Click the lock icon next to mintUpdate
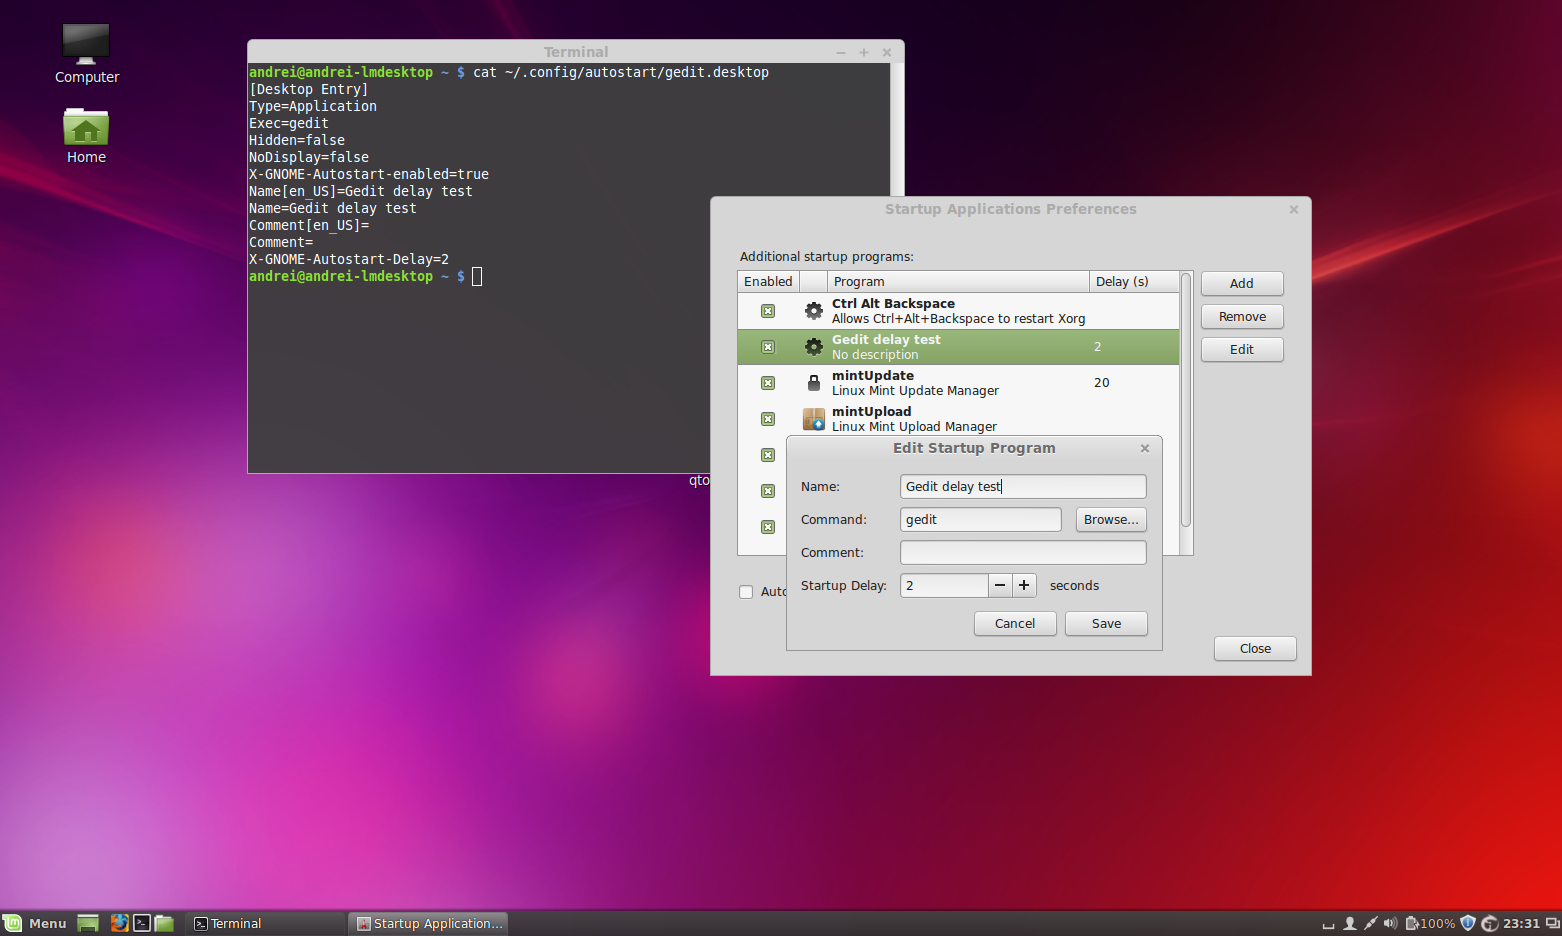The height and width of the screenshot is (936, 1562). 813,382
